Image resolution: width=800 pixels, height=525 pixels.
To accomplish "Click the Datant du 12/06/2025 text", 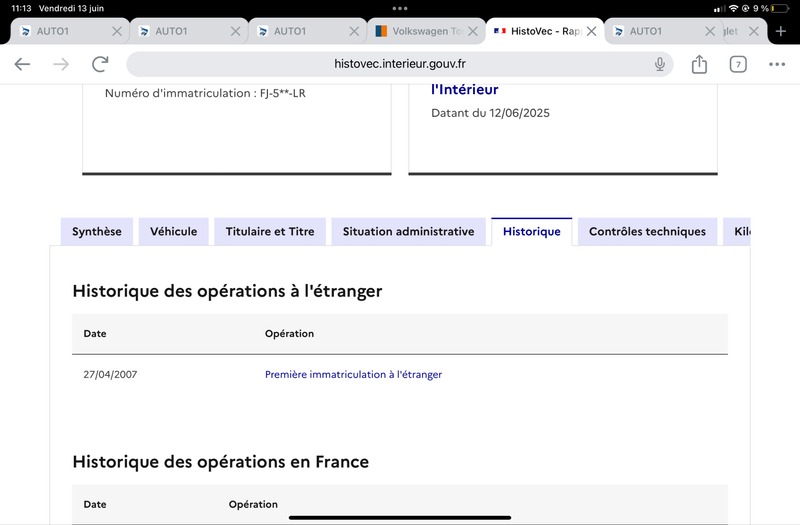I will [x=490, y=113].
